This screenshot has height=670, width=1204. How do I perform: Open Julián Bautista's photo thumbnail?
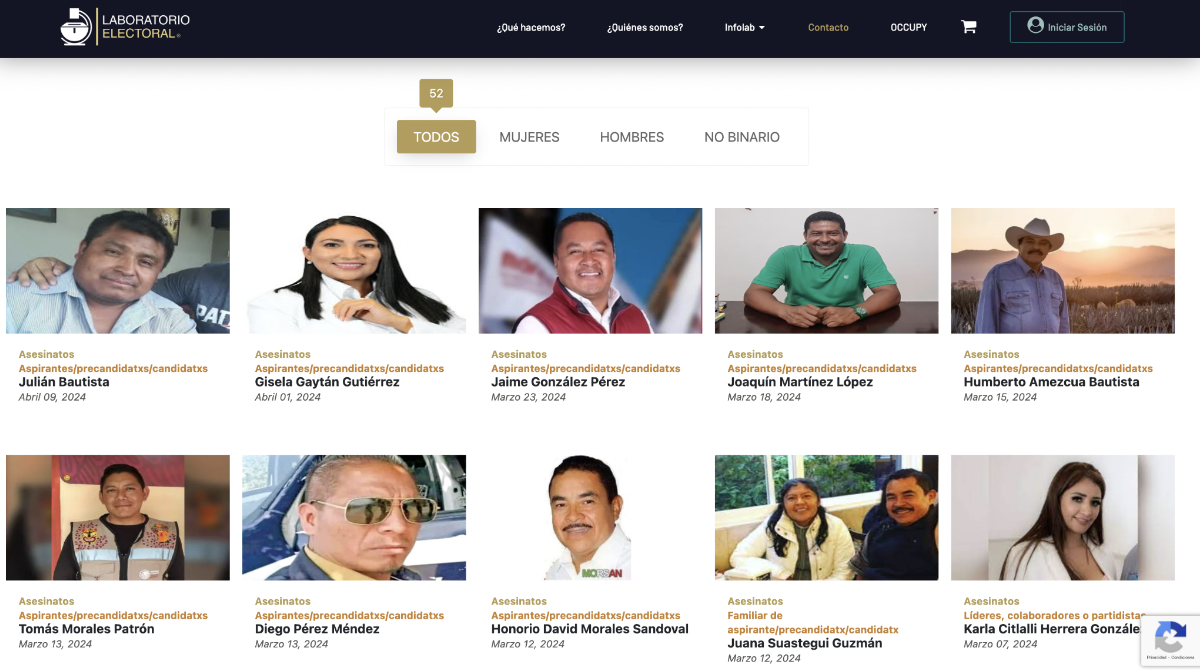pyautogui.click(x=118, y=271)
